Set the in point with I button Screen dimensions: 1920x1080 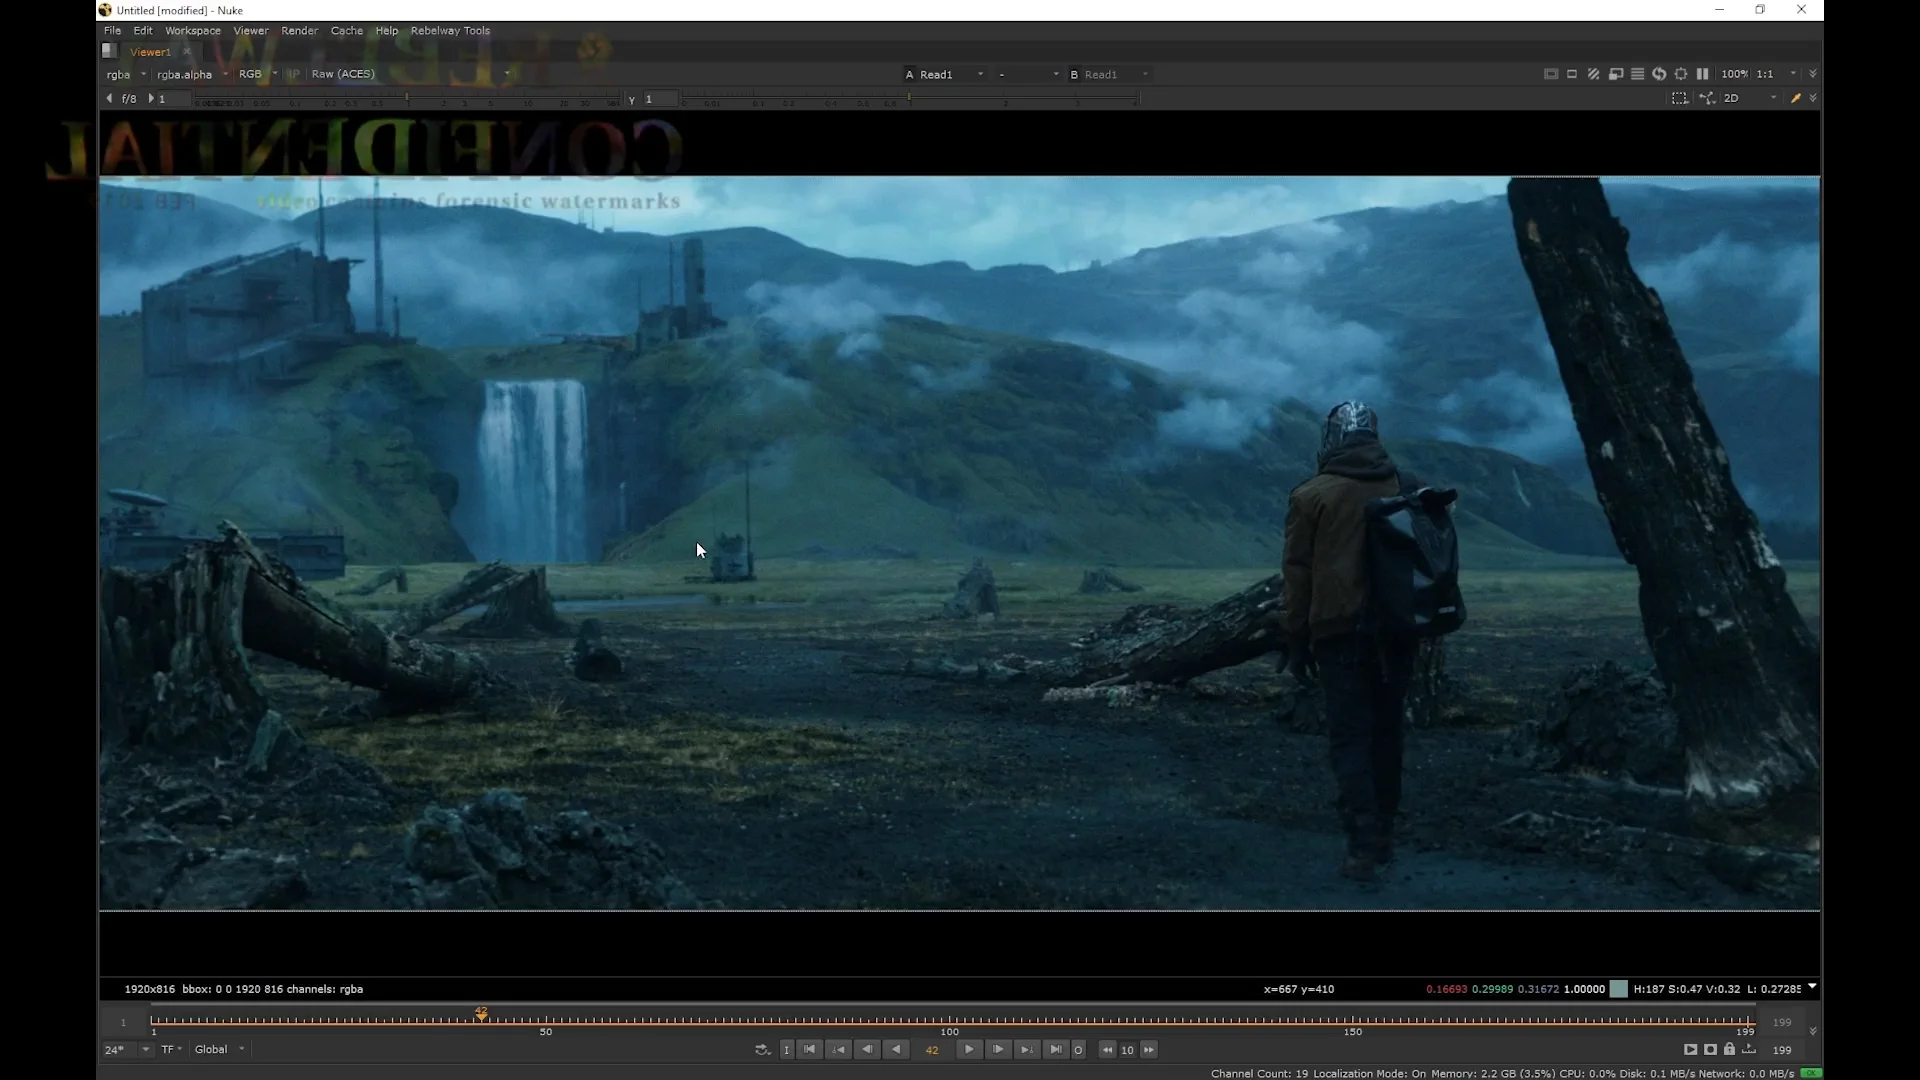click(x=787, y=1050)
